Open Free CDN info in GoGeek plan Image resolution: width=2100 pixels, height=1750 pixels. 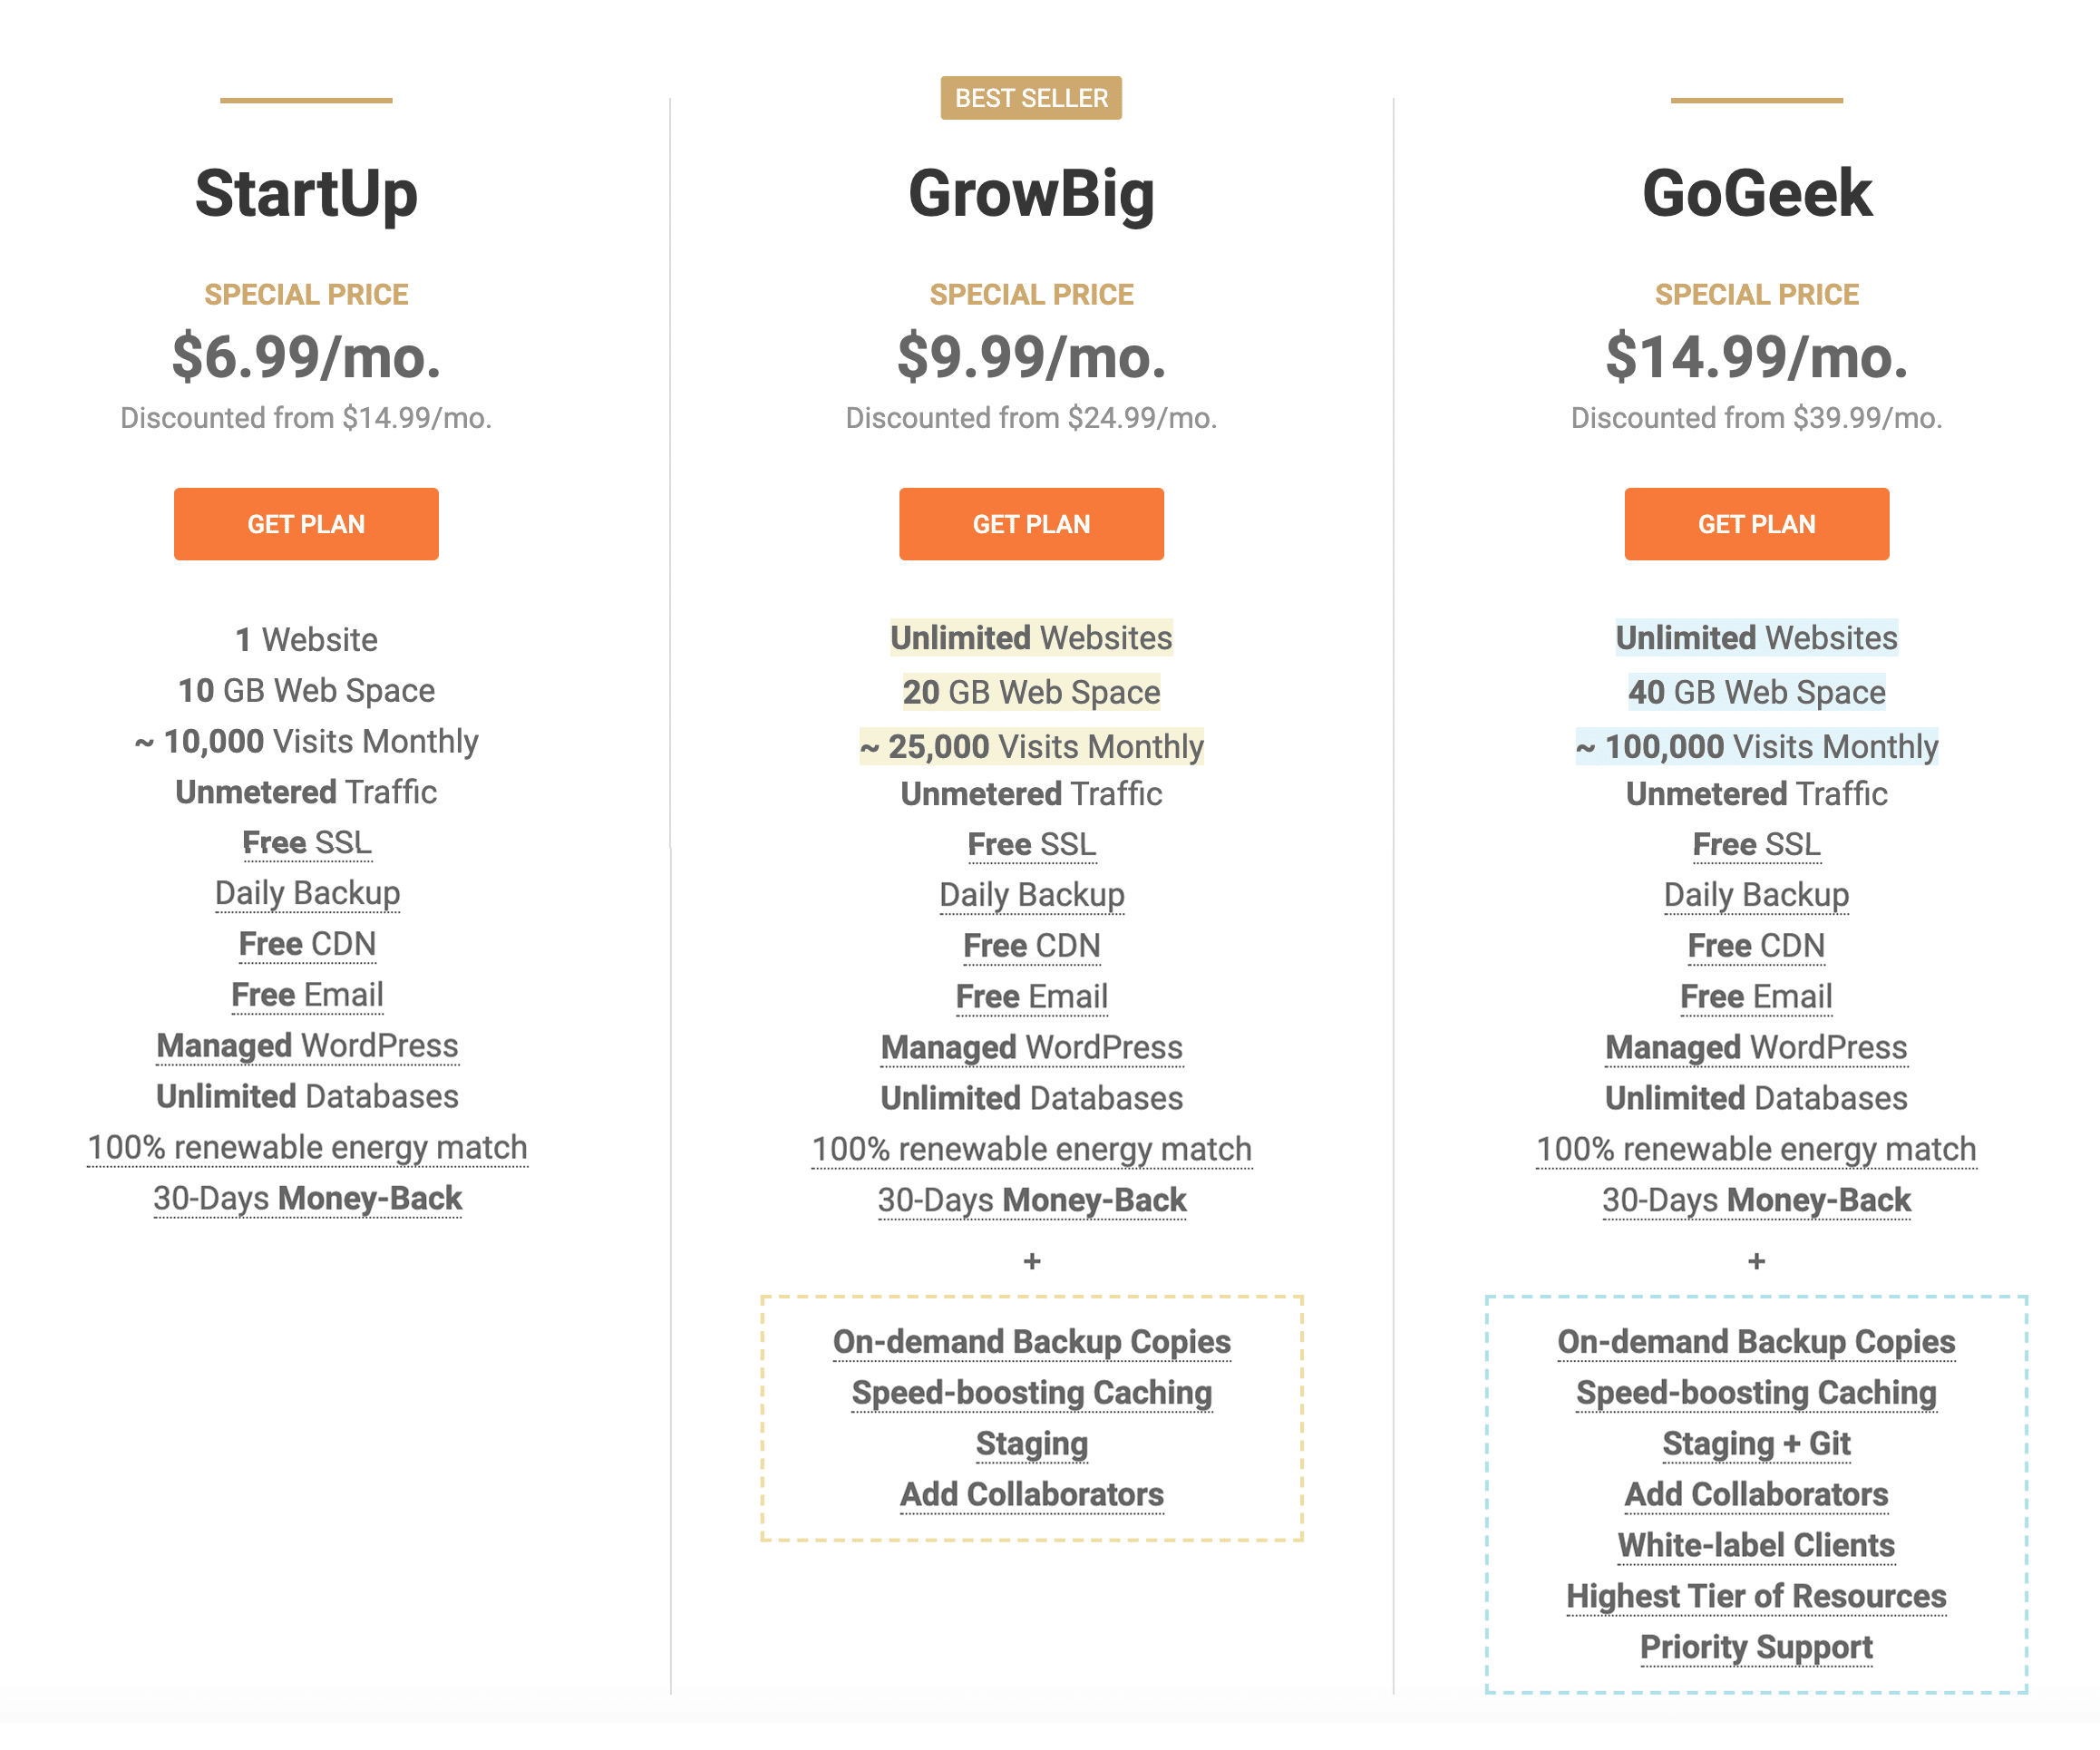(1756, 946)
